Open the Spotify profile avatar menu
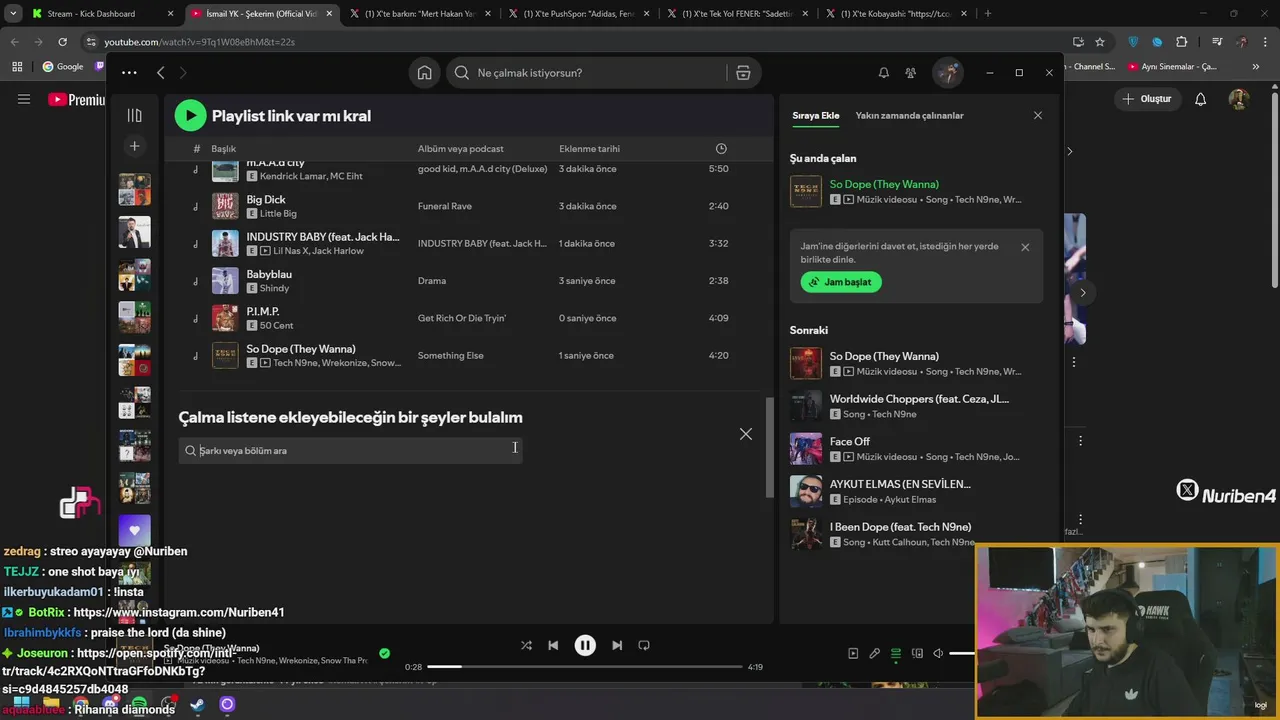This screenshot has height=720, width=1280. pos(948,73)
